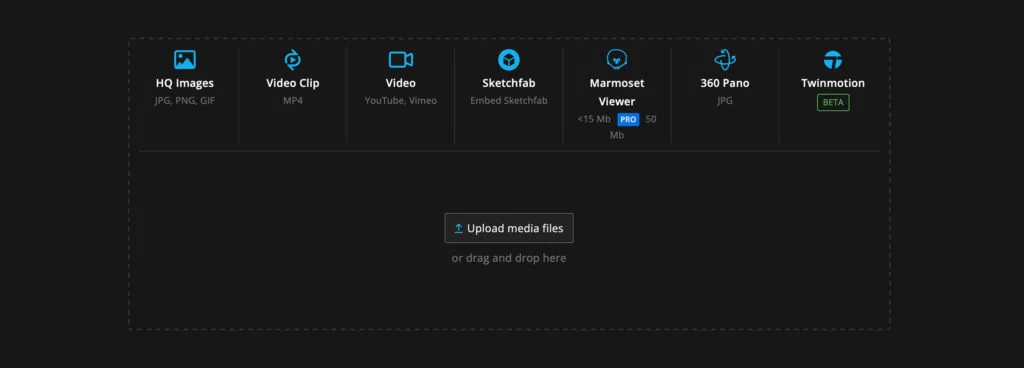Select the 360 Pano label
The width and height of the screenshot is (1024, 368).
click(725, 83)
